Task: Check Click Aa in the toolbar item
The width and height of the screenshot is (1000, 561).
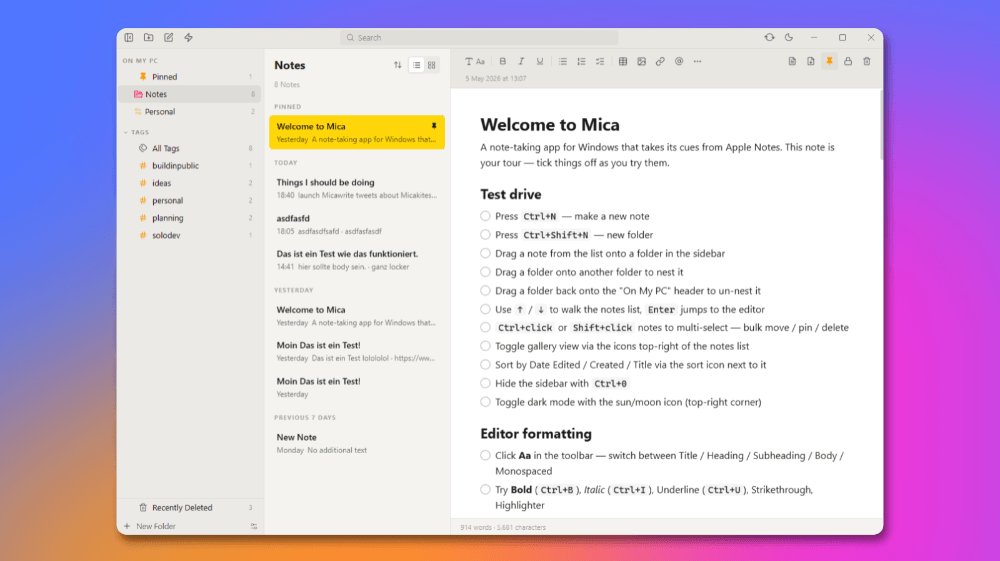Action: (x=485, y=455)
